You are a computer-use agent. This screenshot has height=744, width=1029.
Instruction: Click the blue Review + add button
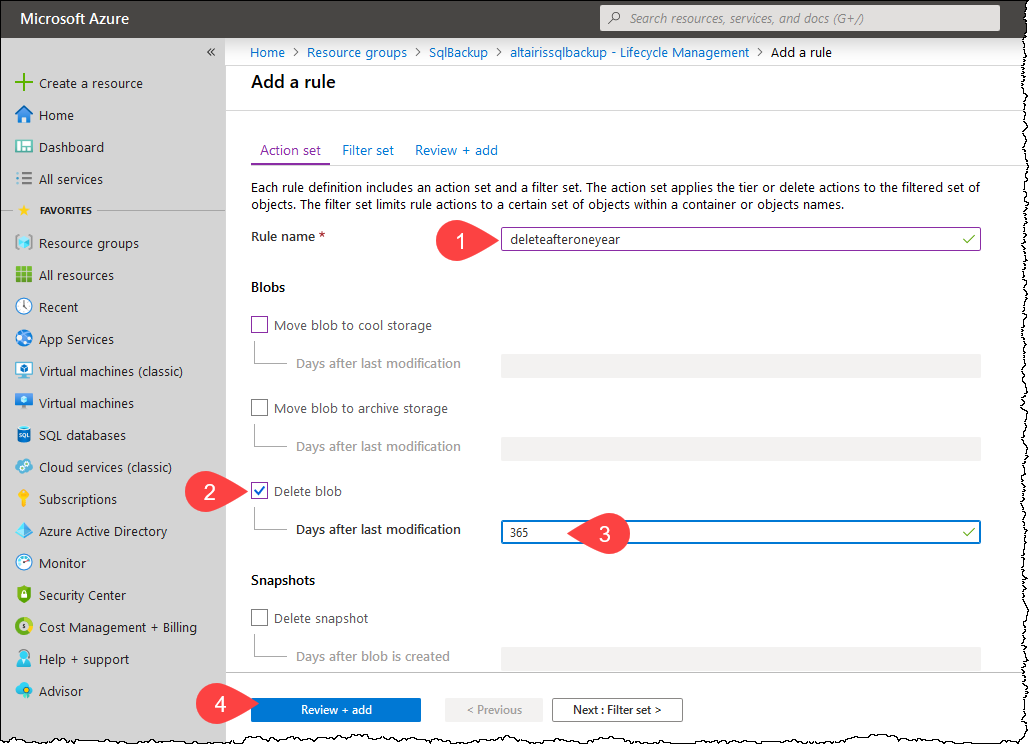click(336, 709)
